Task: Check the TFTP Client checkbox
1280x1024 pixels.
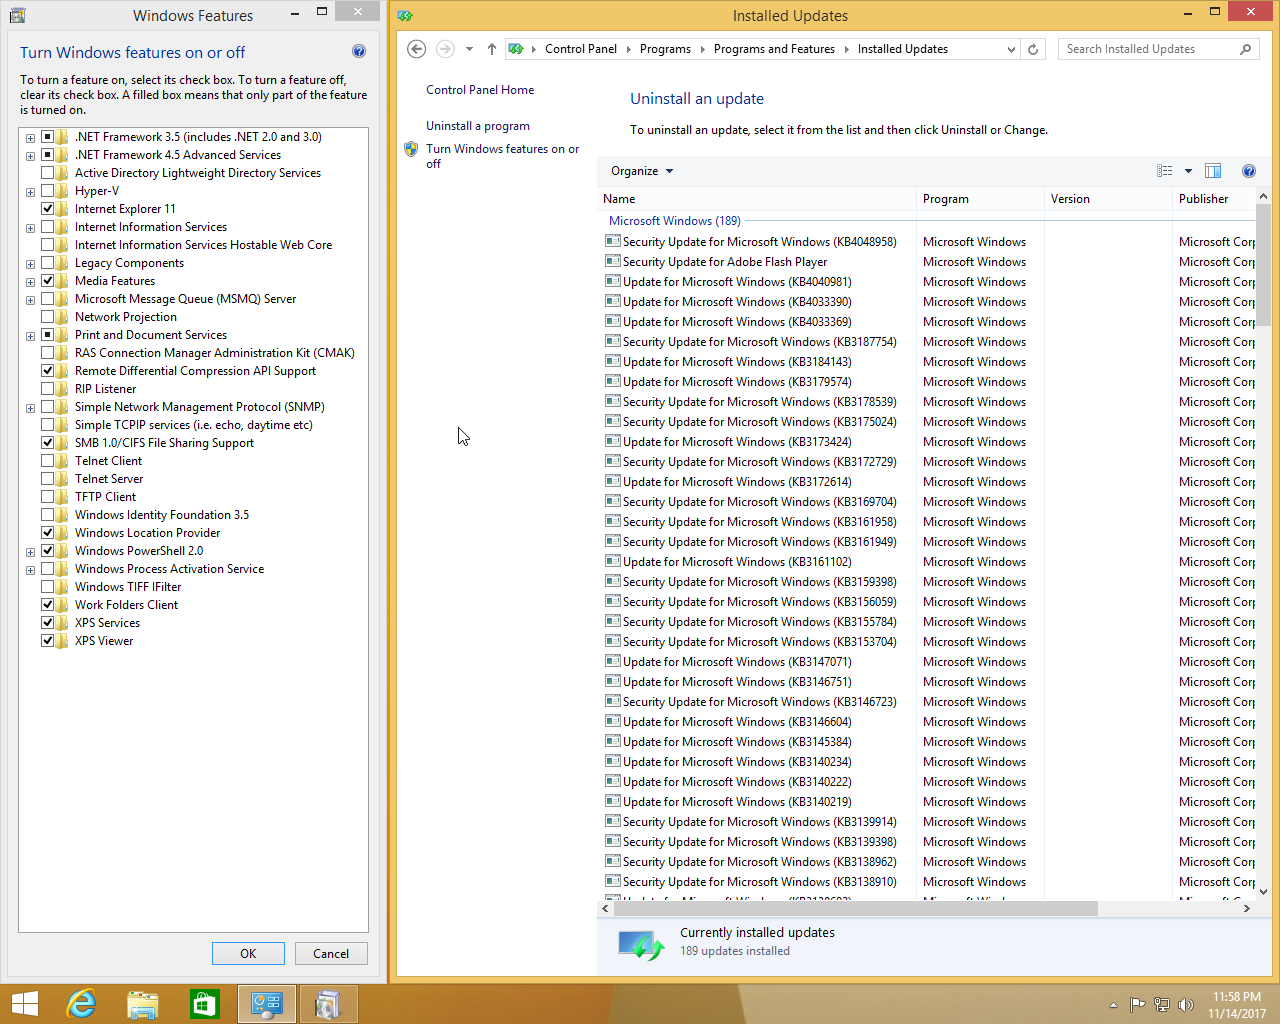Action: 47,497
